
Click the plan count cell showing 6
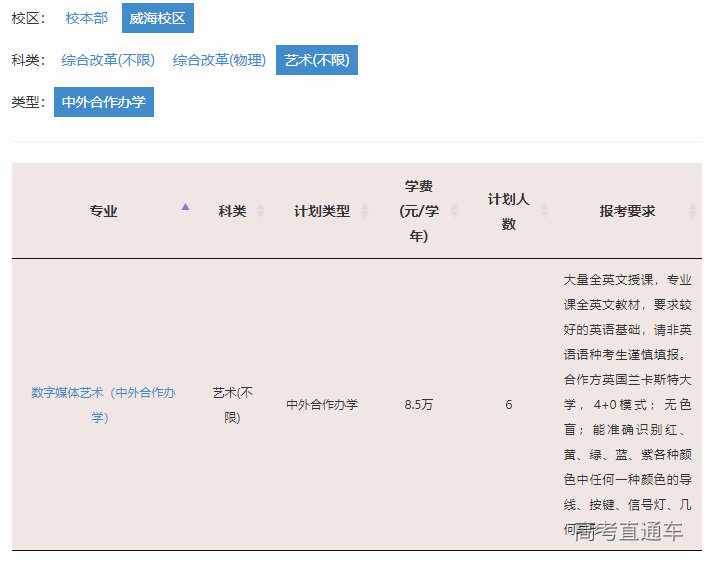tap(509, 404)
